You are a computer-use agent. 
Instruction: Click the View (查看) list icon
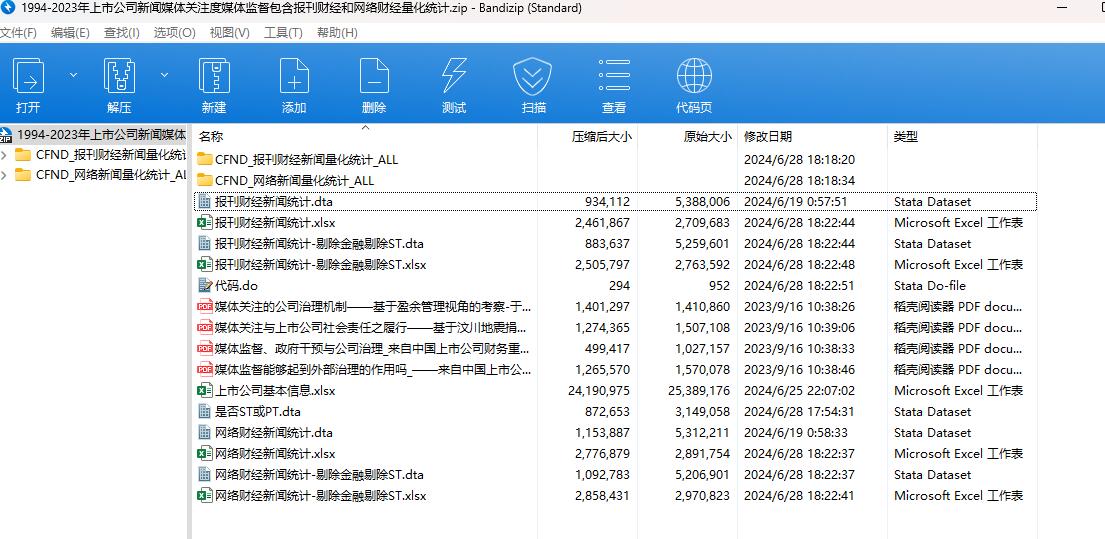(614, 76)
